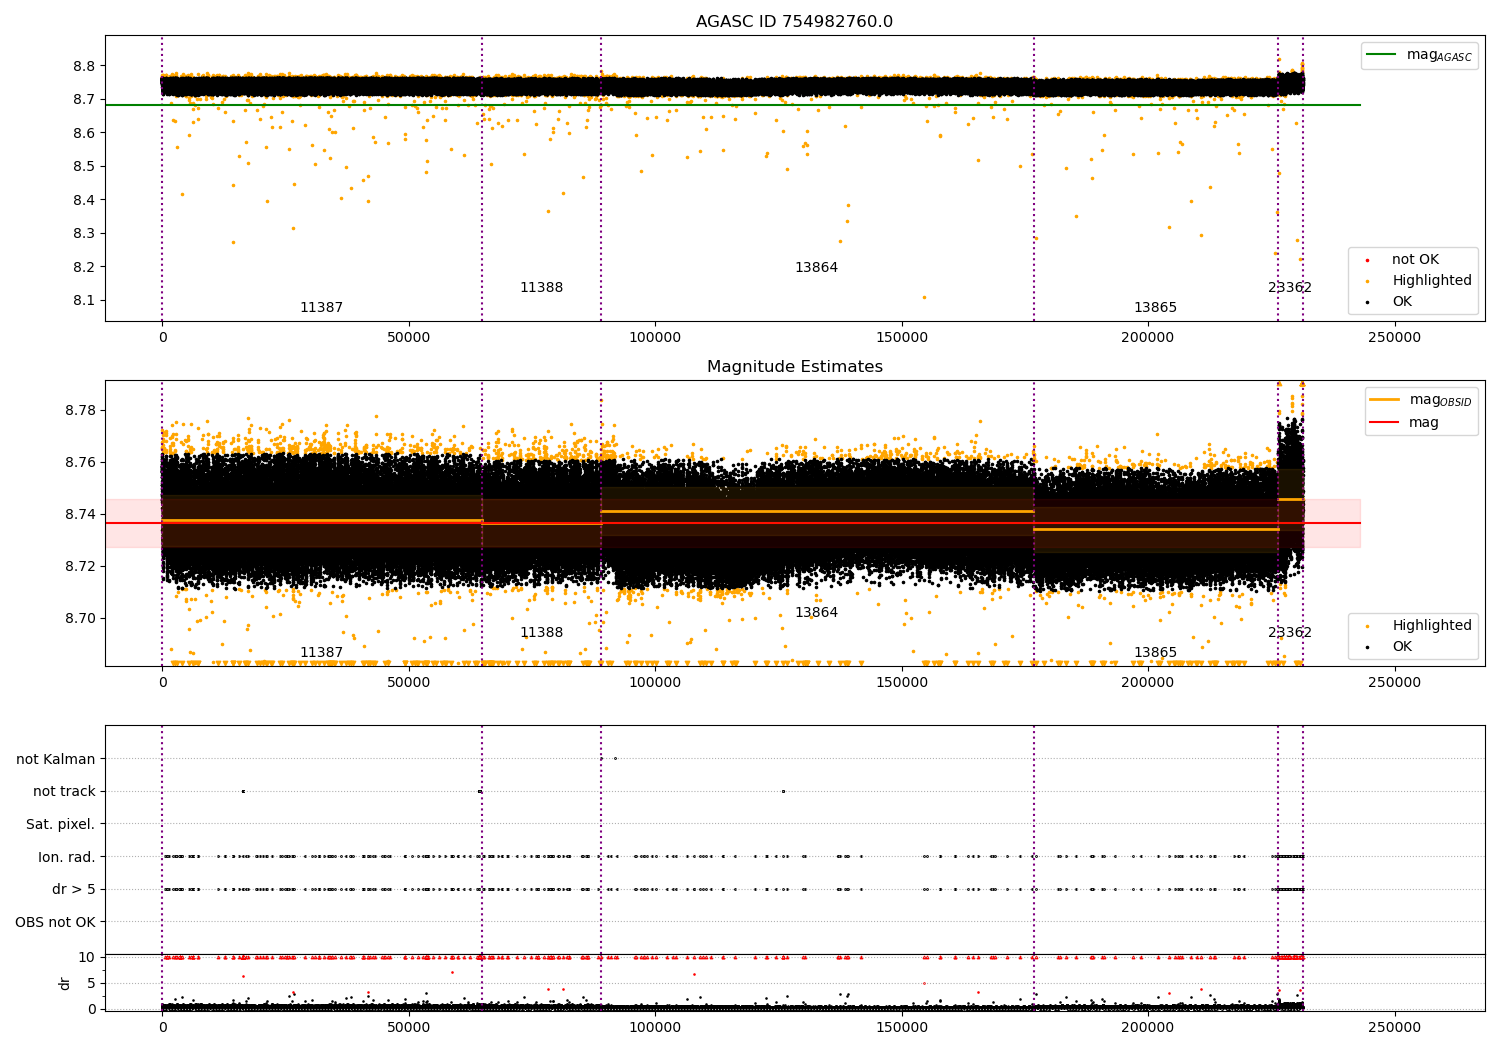Click the 8.78 y-axis tick label
This screenshot has width=1500, height=1050.
click(x=78, y=410)
